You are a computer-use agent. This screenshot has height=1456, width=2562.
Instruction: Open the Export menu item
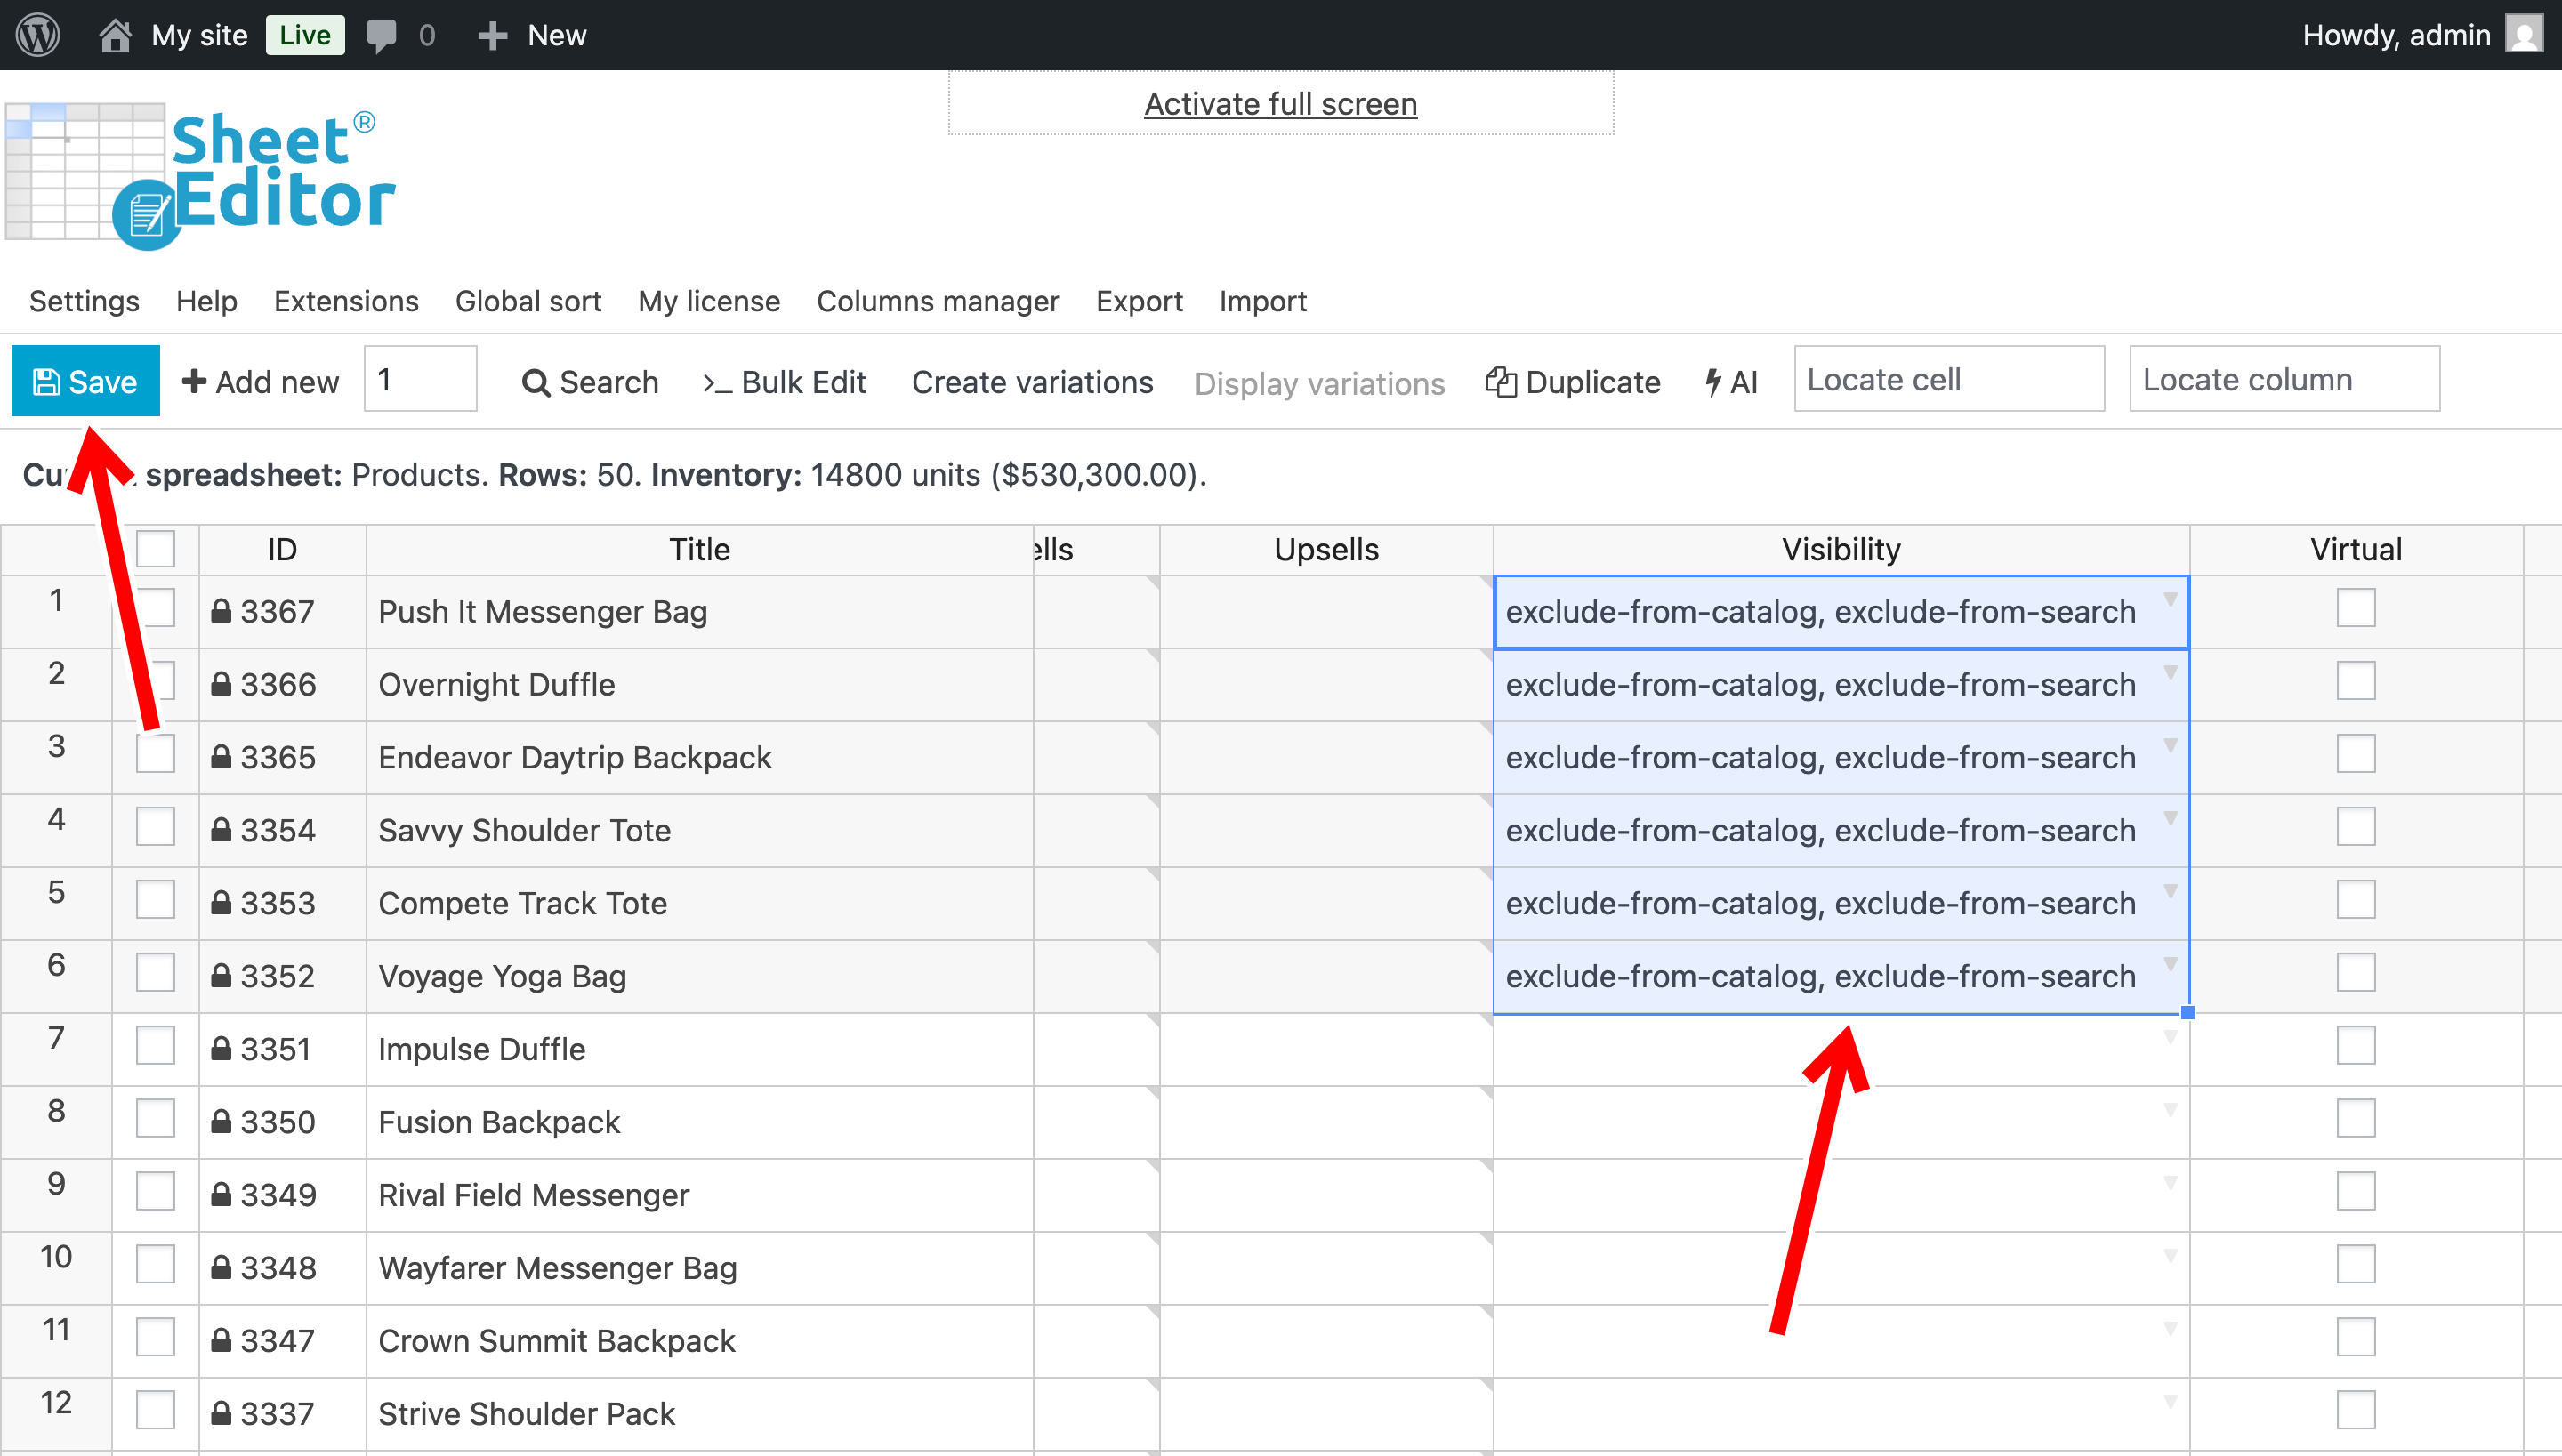pos(1138,301)
